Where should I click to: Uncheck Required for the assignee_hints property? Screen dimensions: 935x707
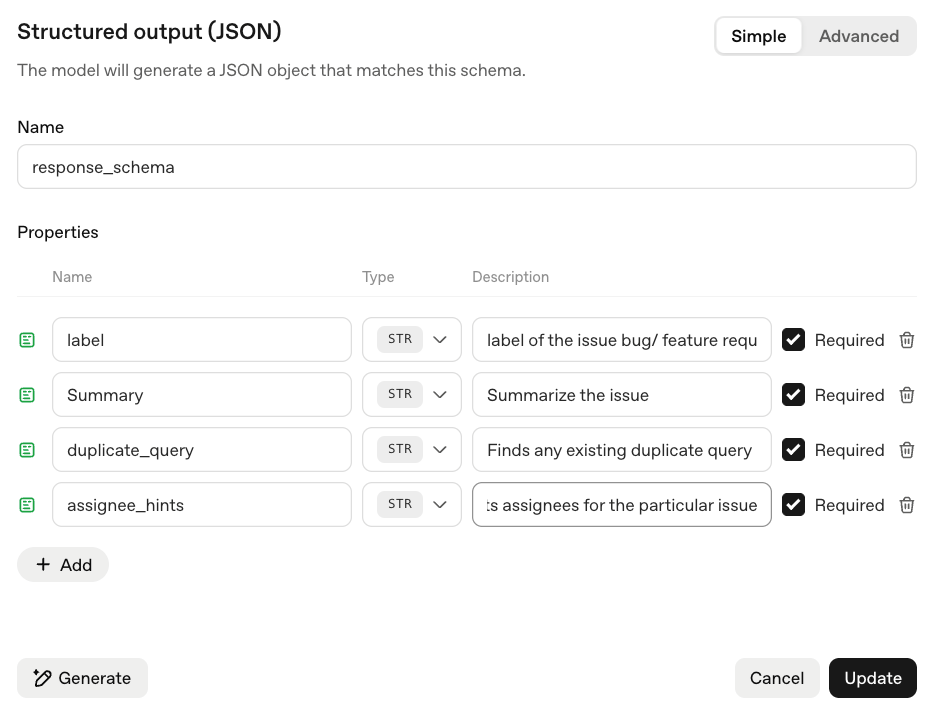[x=793, y=505]
